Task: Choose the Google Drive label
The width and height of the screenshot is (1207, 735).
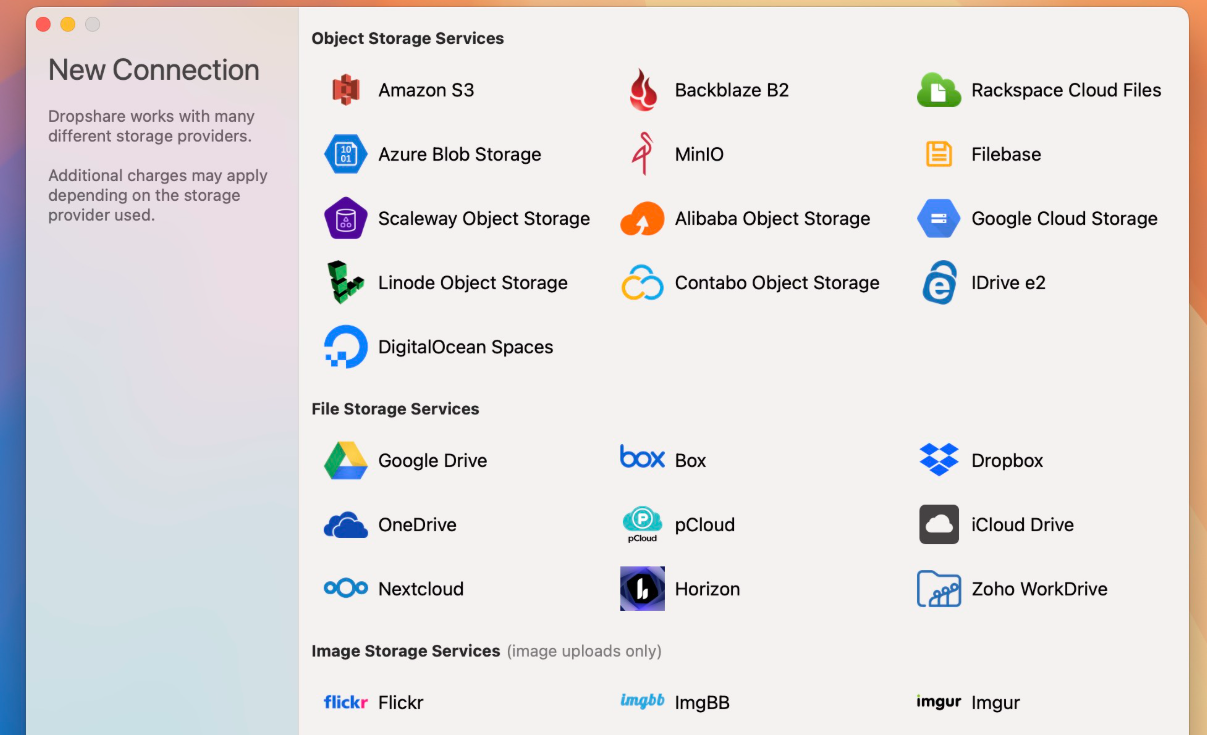Action: (433, 460)
